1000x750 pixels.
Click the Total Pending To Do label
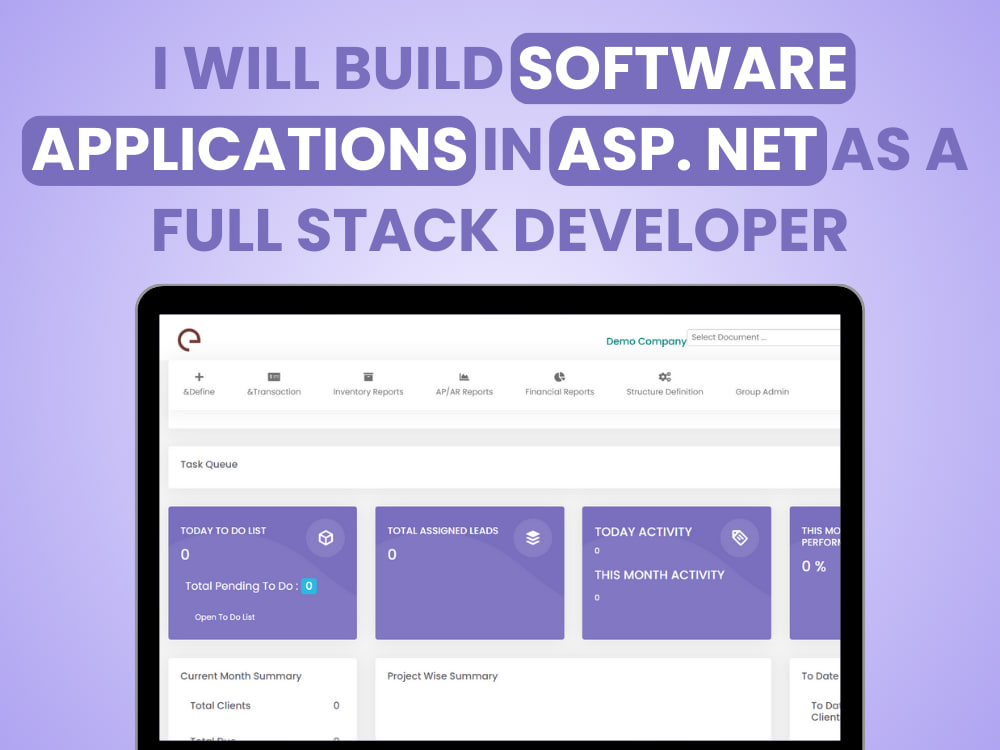pyautogui.click(x=242, y=586)
